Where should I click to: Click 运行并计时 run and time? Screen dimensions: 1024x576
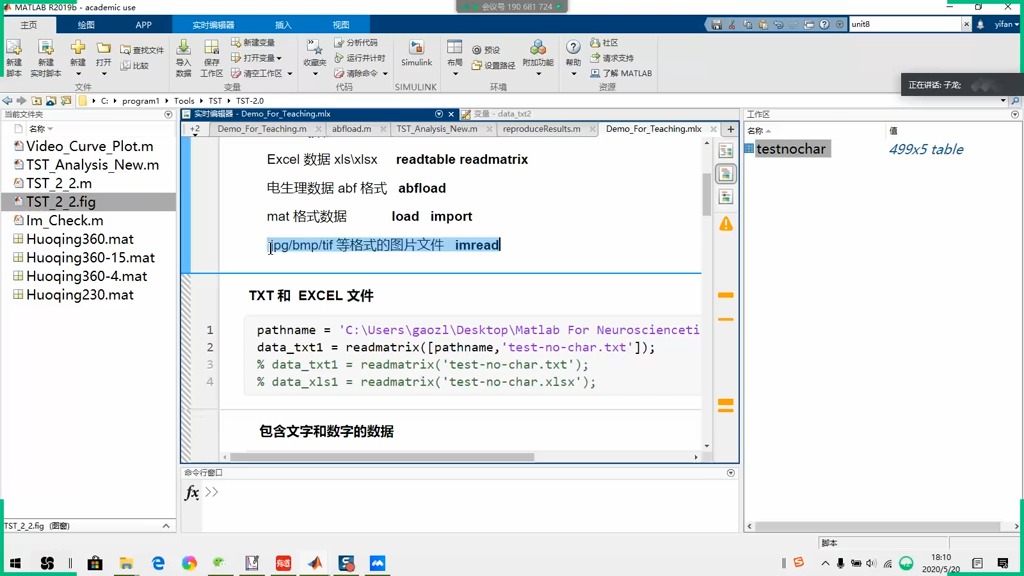(x=360, y=58)
